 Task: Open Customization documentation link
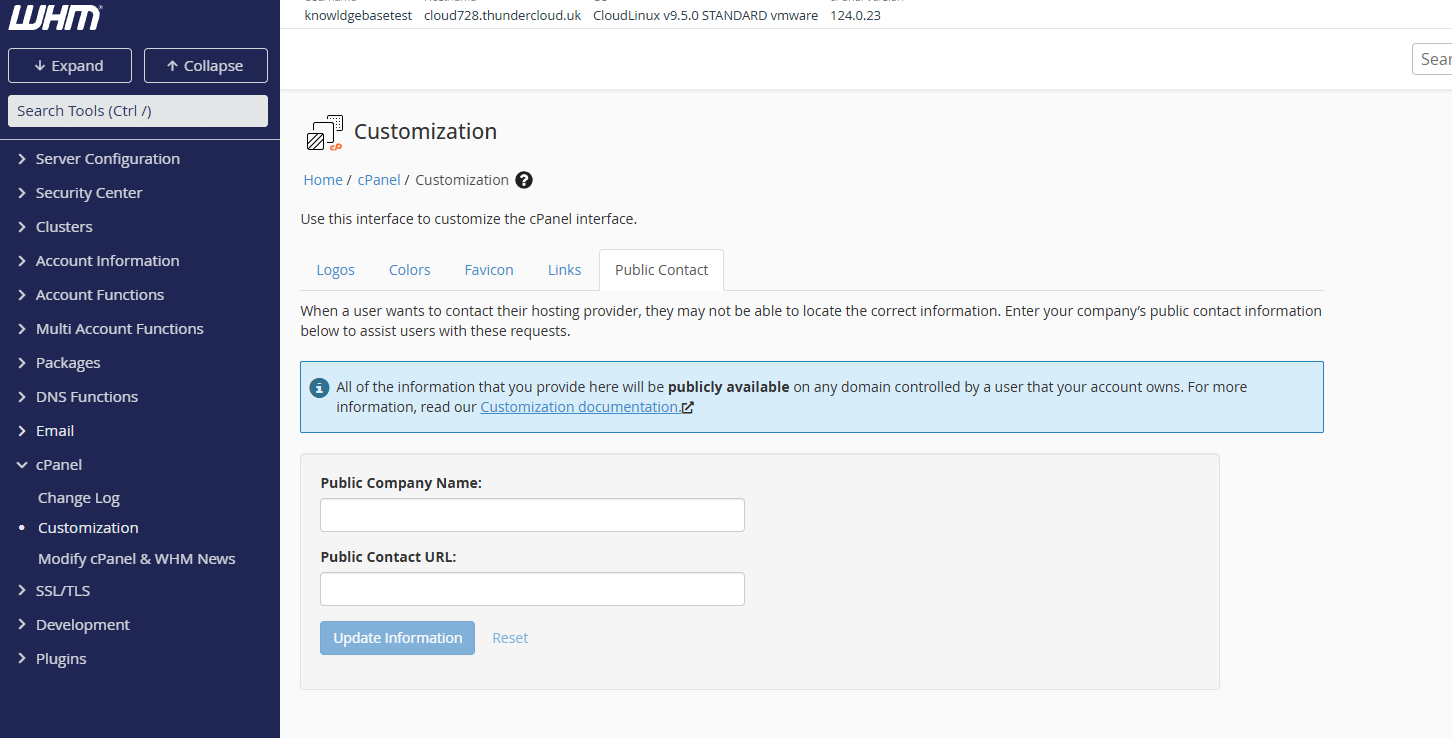tap(587, 407)
